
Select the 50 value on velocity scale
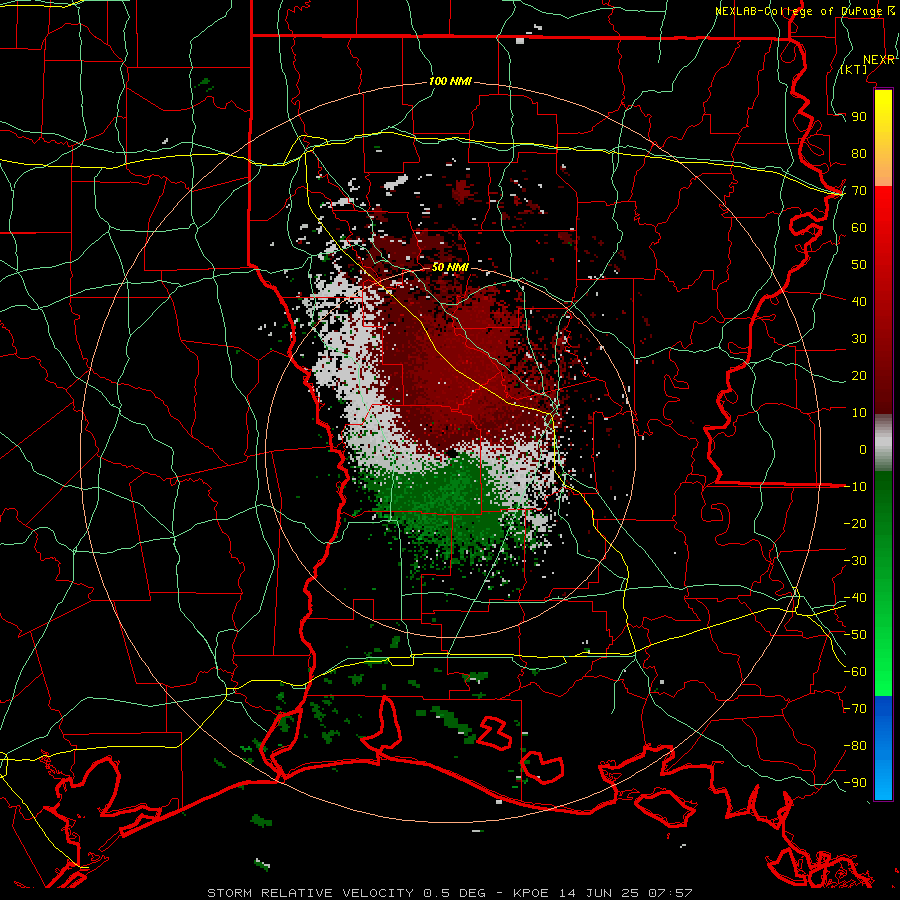(859, 265)
